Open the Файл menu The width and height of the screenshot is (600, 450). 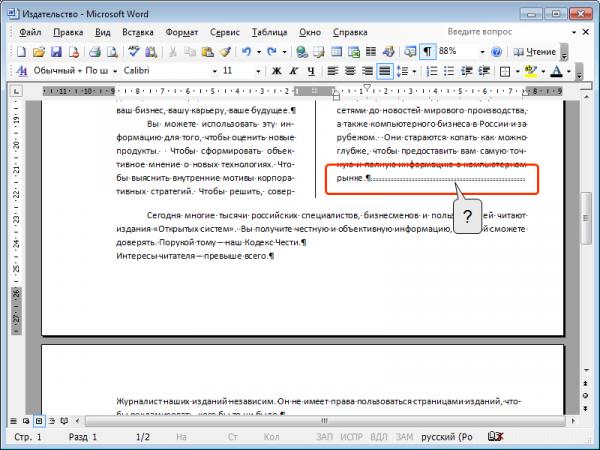coord(30,32)
